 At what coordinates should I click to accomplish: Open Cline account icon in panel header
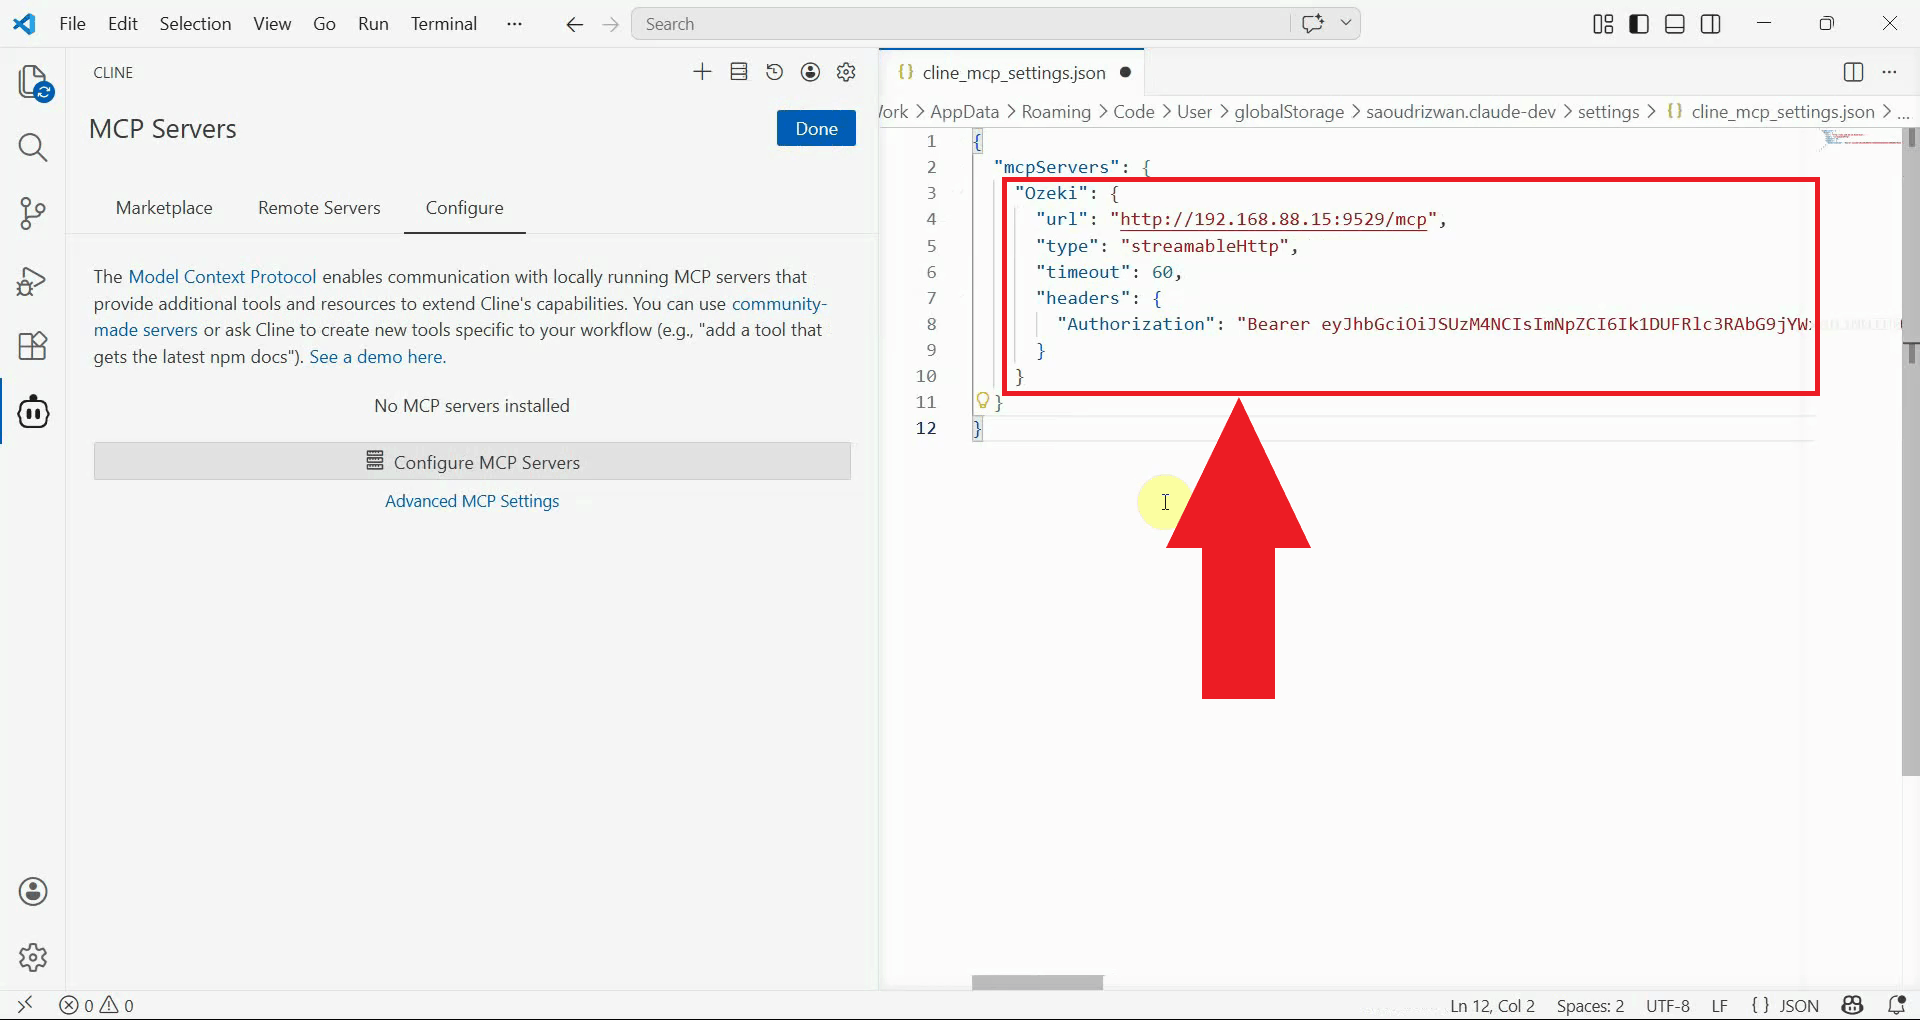(x=811, y=72)
